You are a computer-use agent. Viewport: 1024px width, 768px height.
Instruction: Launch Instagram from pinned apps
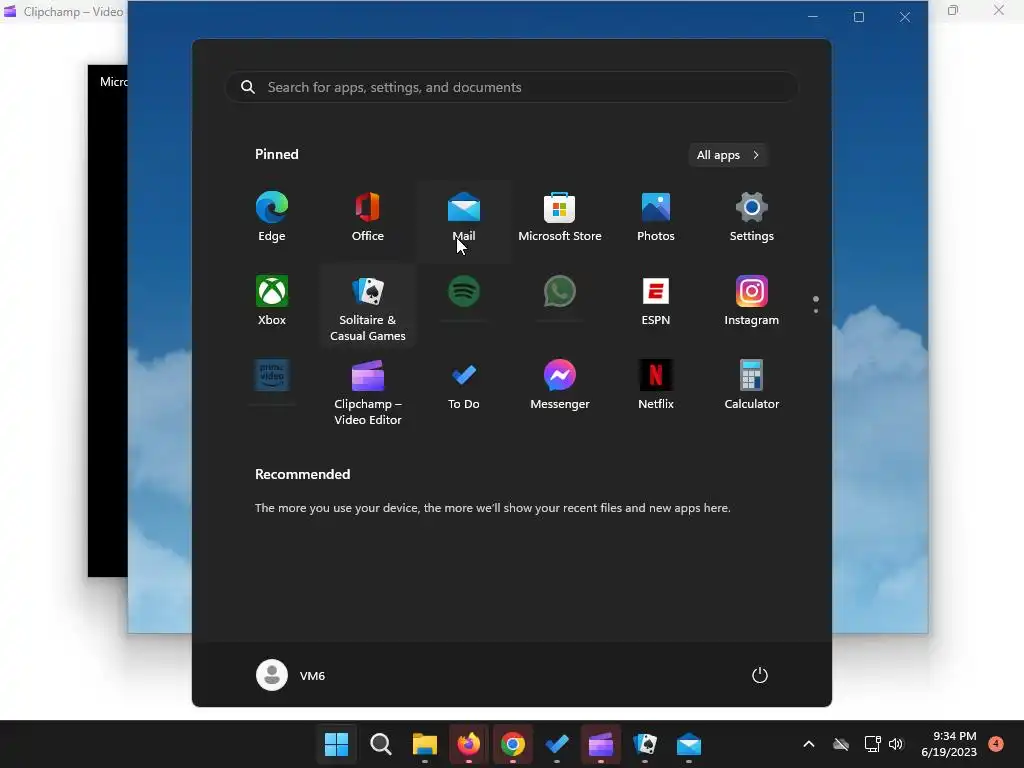752,302
